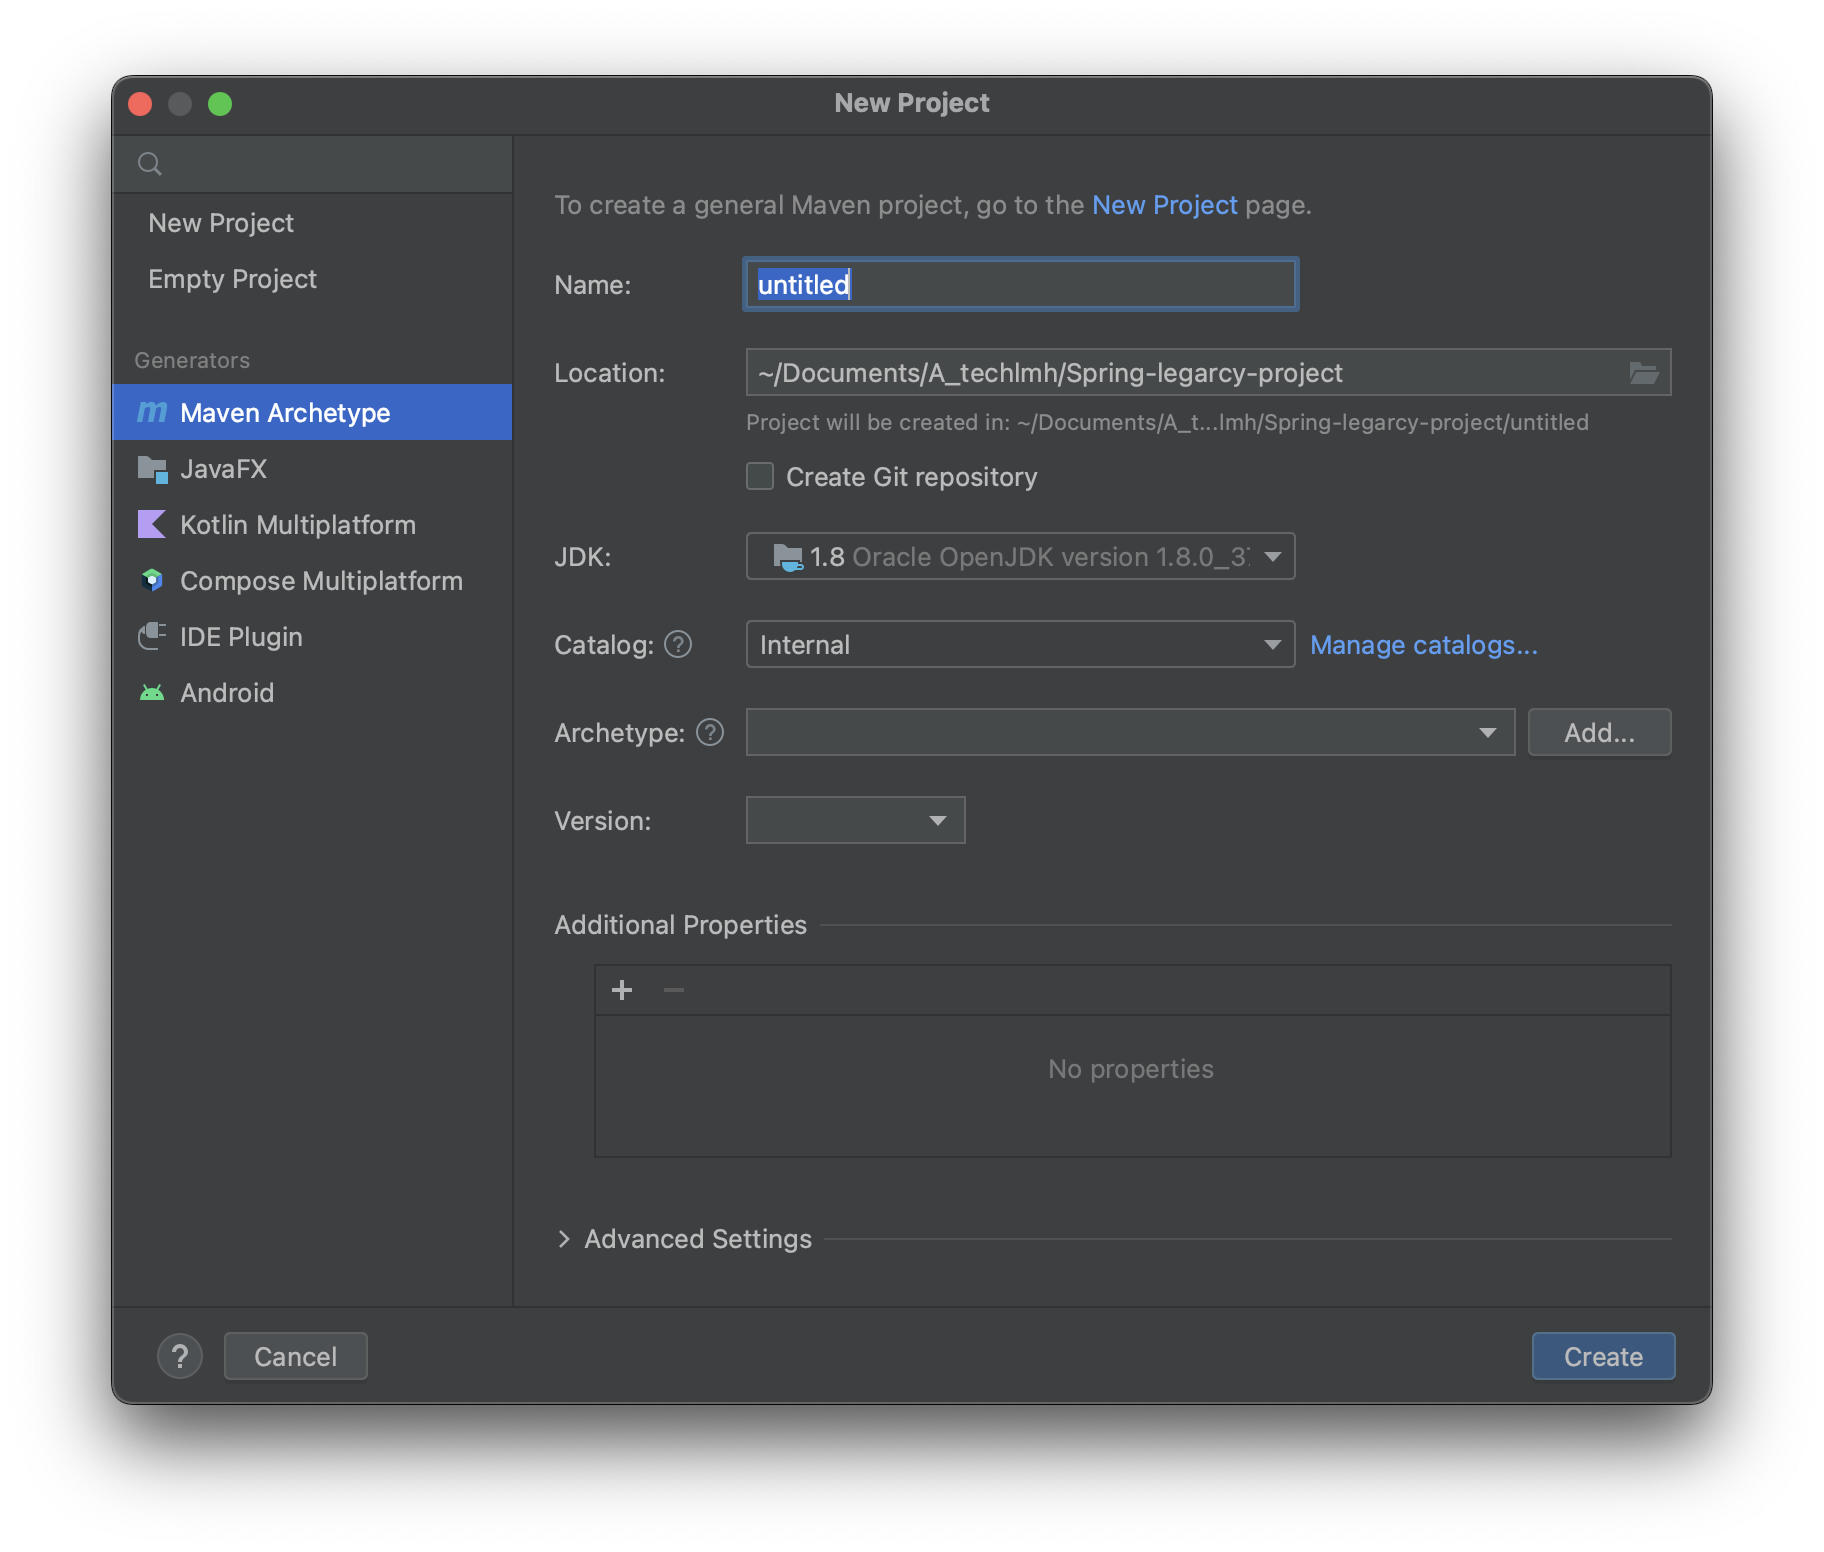Enable Create Git repository checkbox

[x=760, y=477]
